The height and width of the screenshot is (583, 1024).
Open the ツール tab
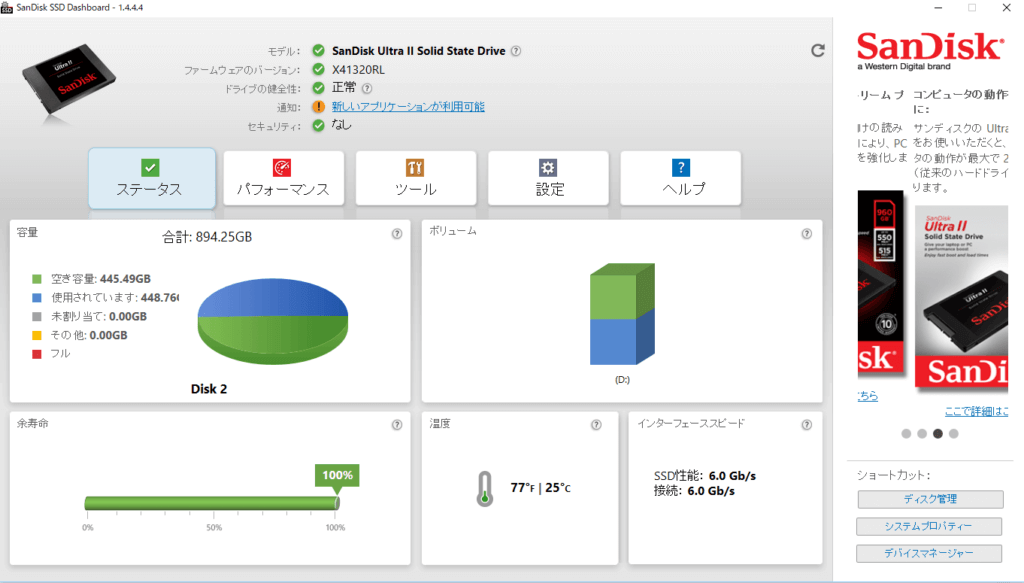tap(416, 178)
